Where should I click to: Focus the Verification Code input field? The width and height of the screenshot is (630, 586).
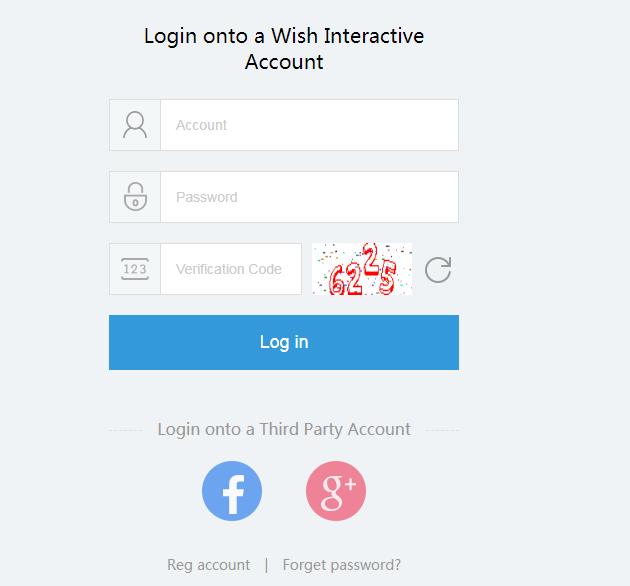231,269
